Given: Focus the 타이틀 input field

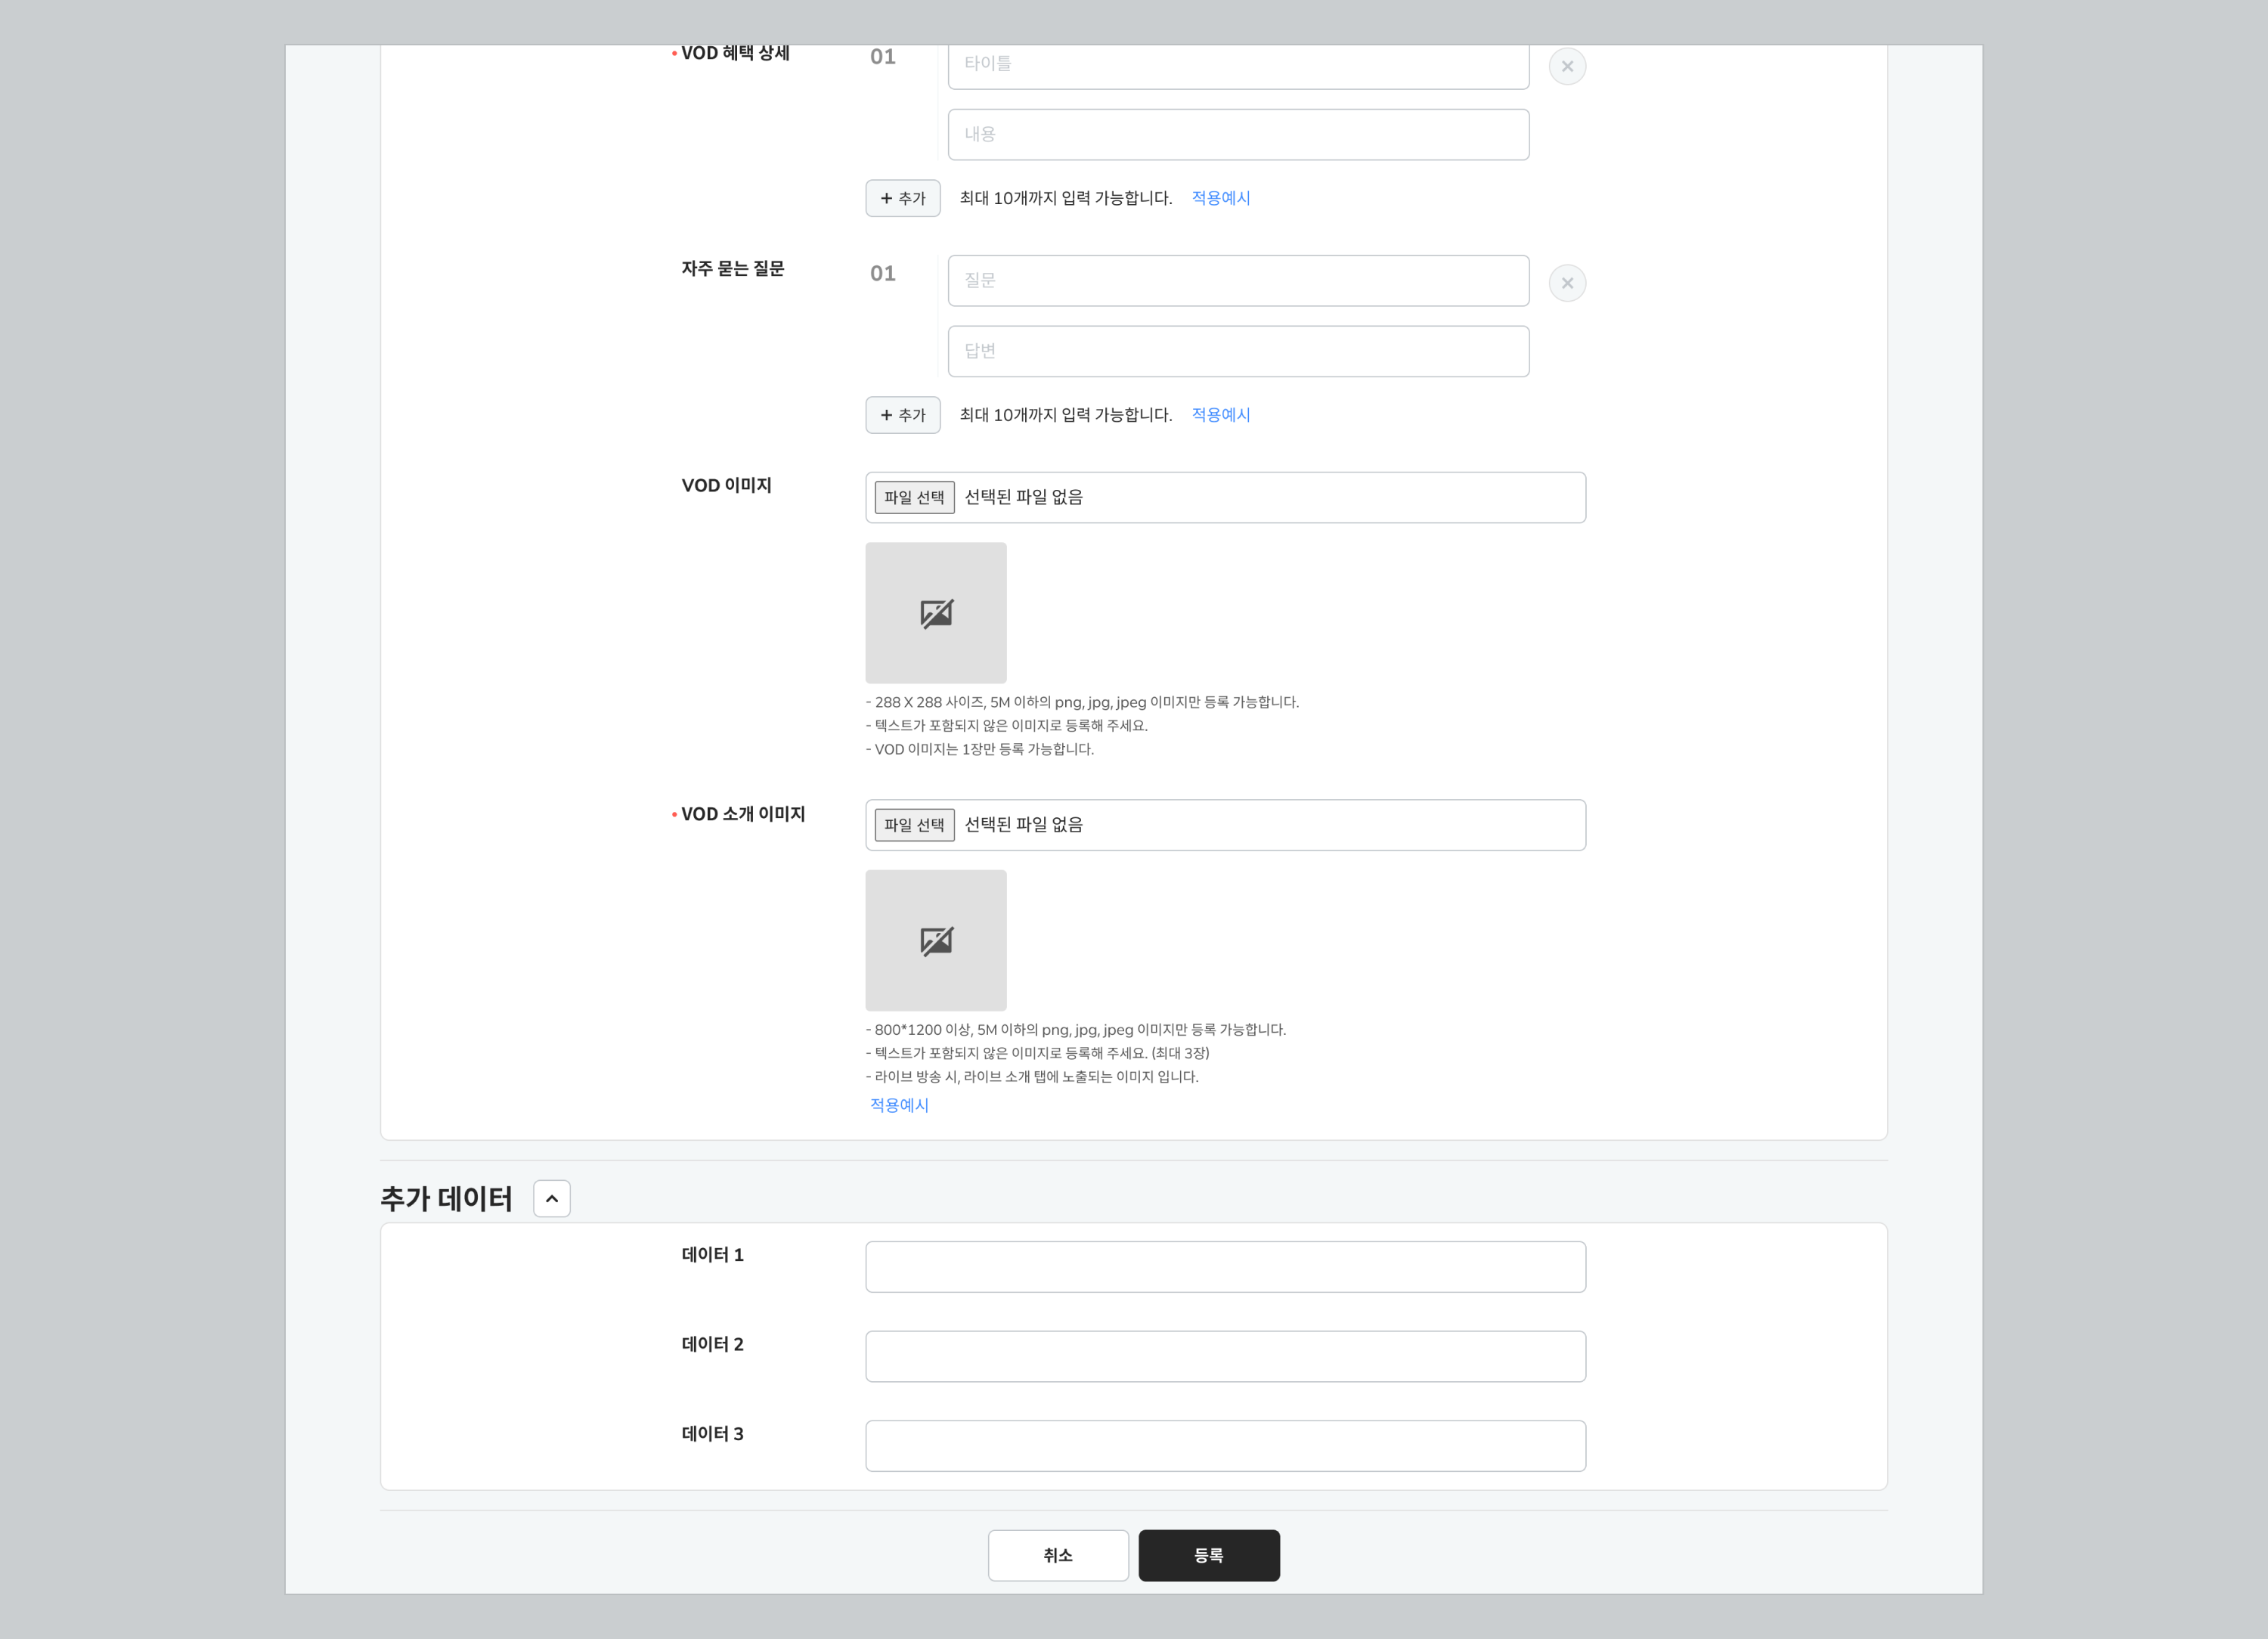Looking at the screenshot, I should click(x=1237, y=64).
